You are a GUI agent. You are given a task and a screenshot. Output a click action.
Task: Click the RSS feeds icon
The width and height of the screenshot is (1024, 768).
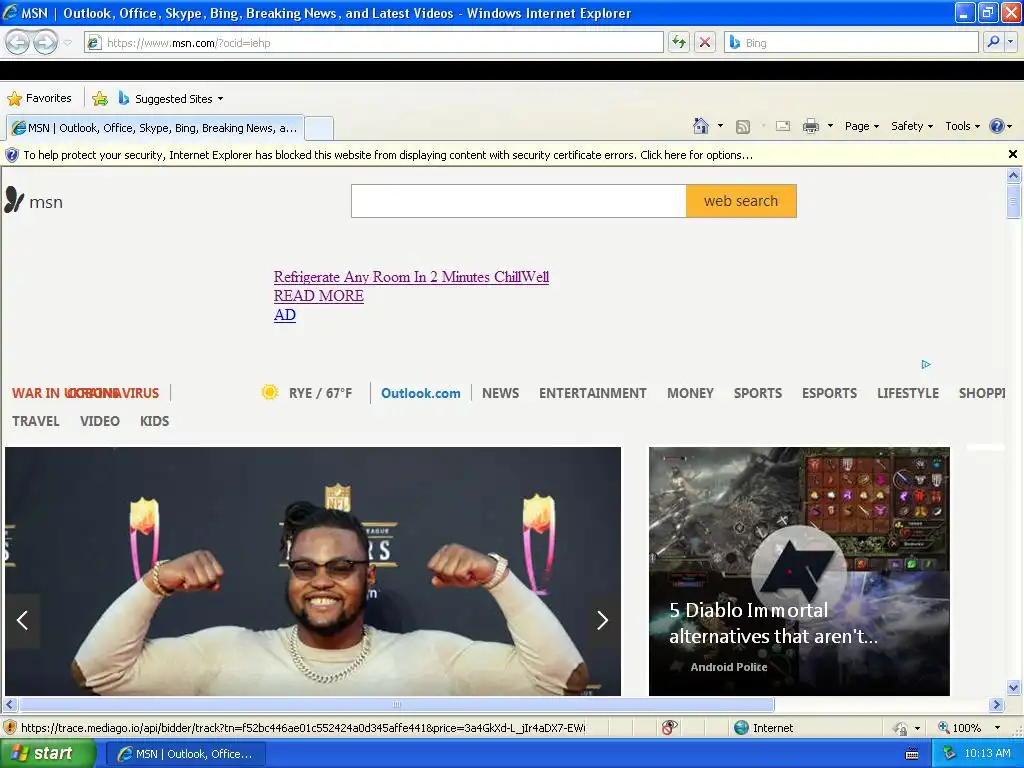click(743, 126)
